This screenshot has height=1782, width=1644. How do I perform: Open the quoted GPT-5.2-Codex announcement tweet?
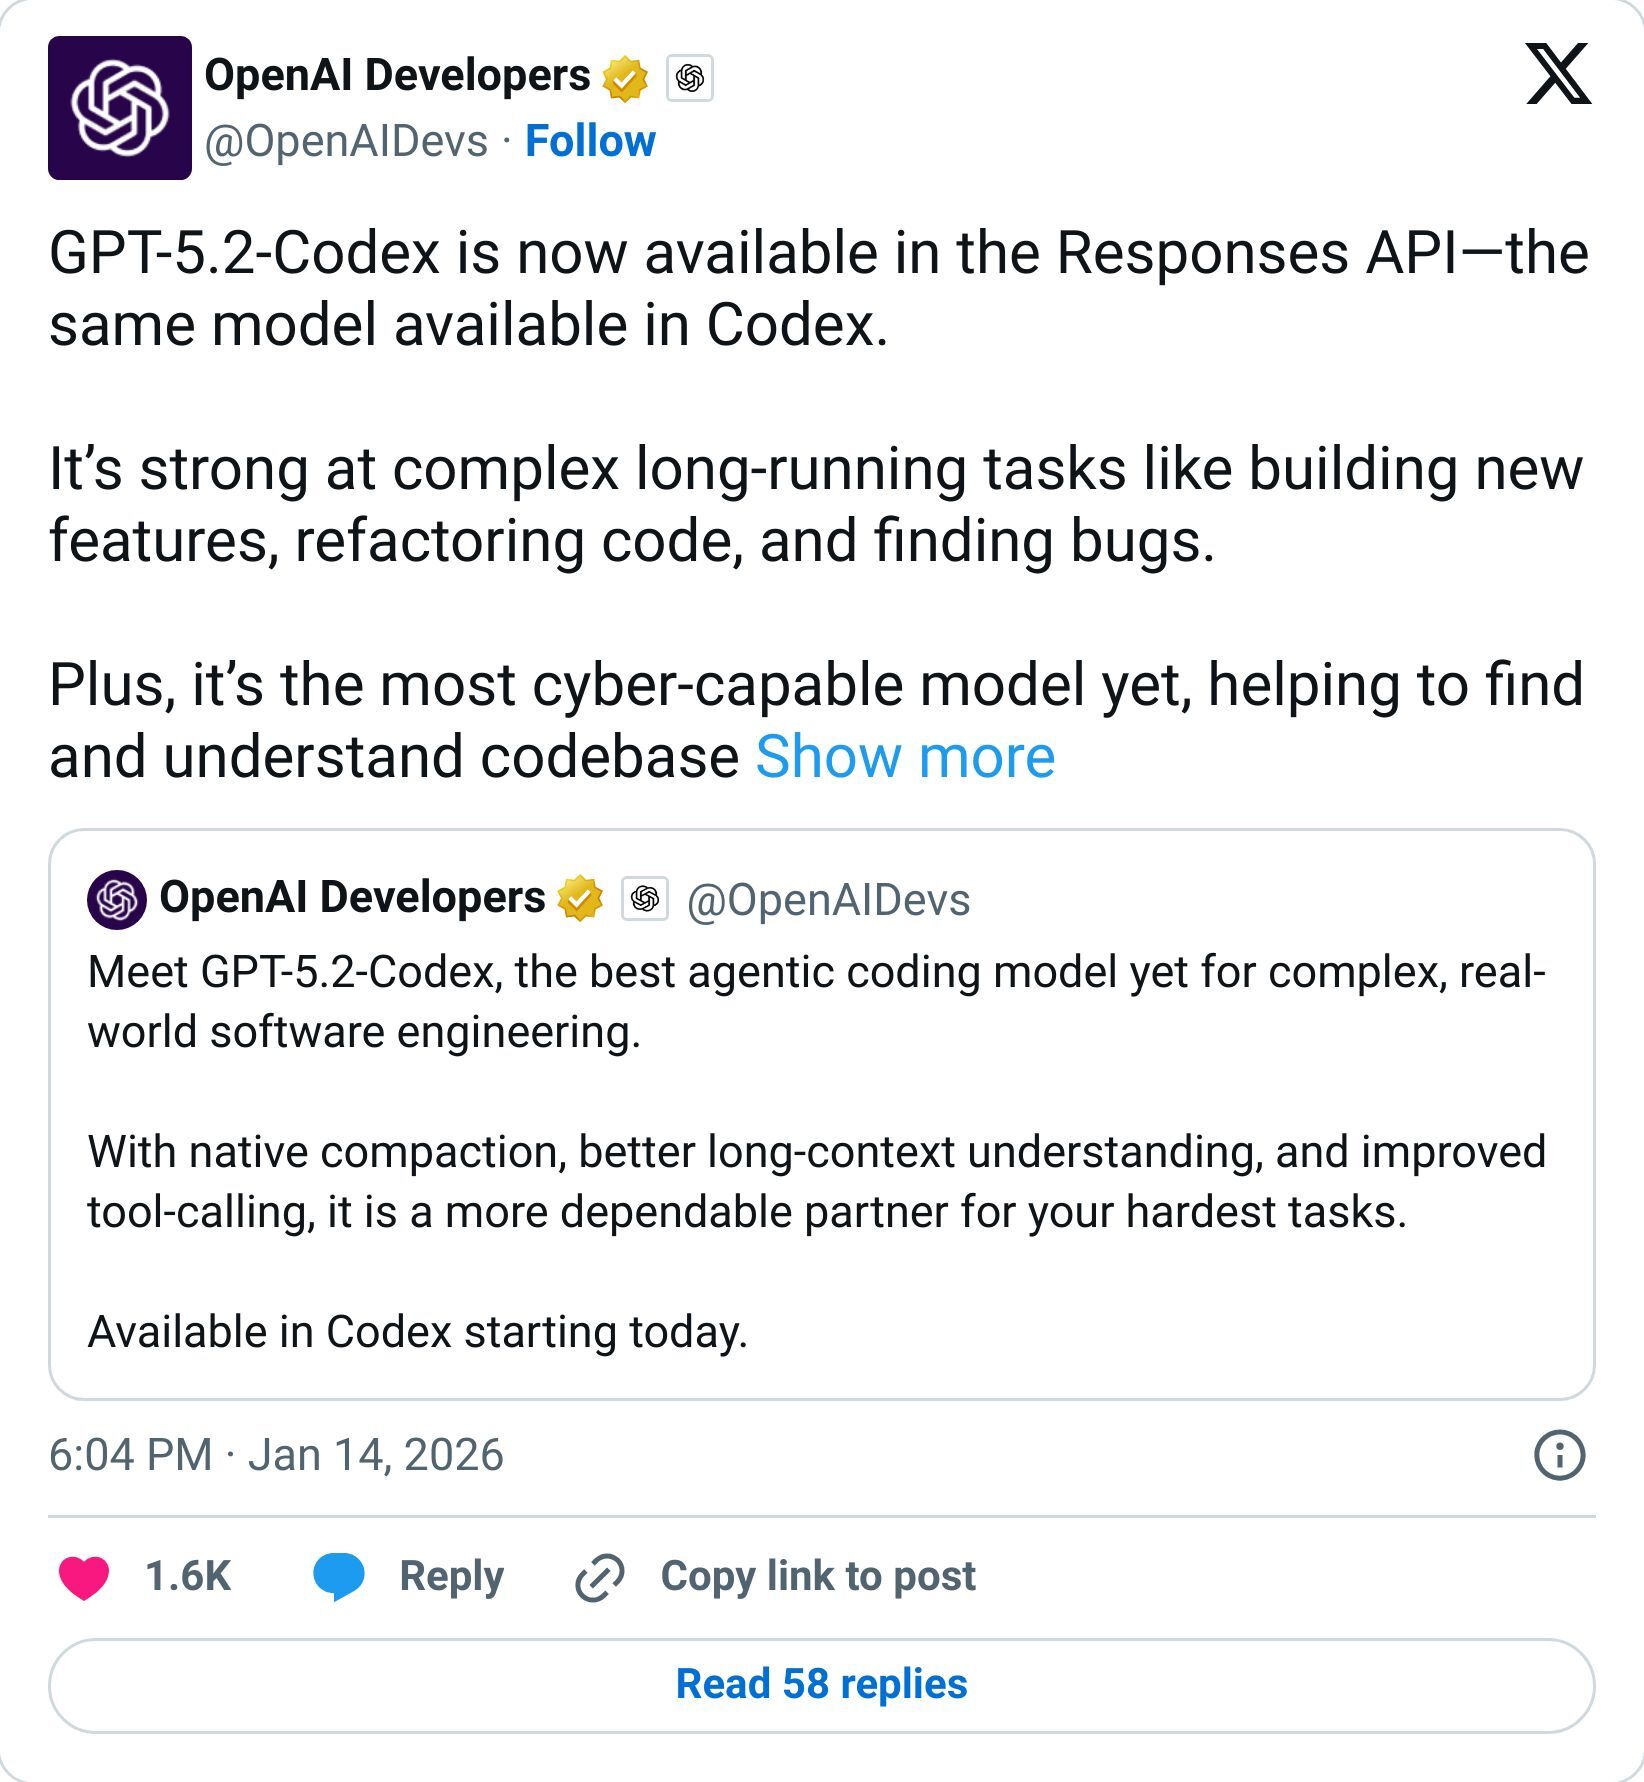click(x=822, y=1150)
